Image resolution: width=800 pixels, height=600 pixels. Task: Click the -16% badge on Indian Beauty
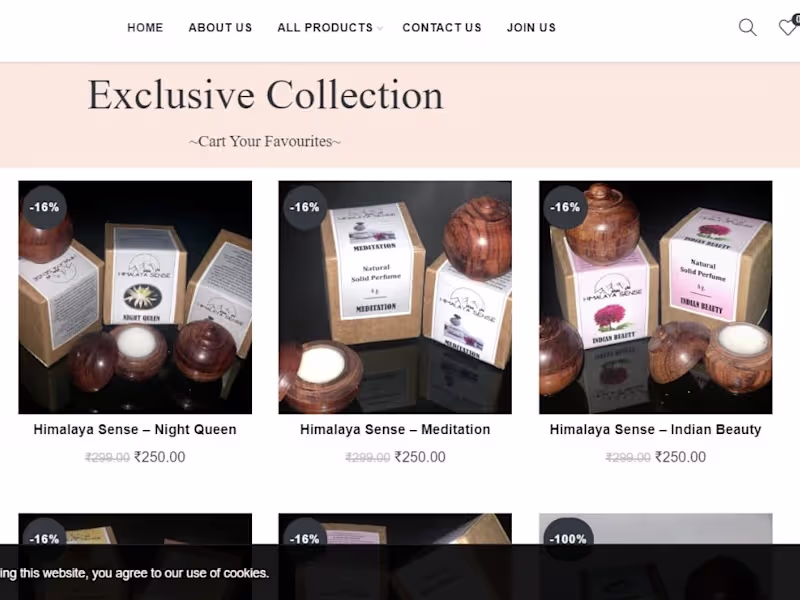(x=565, y=207)
